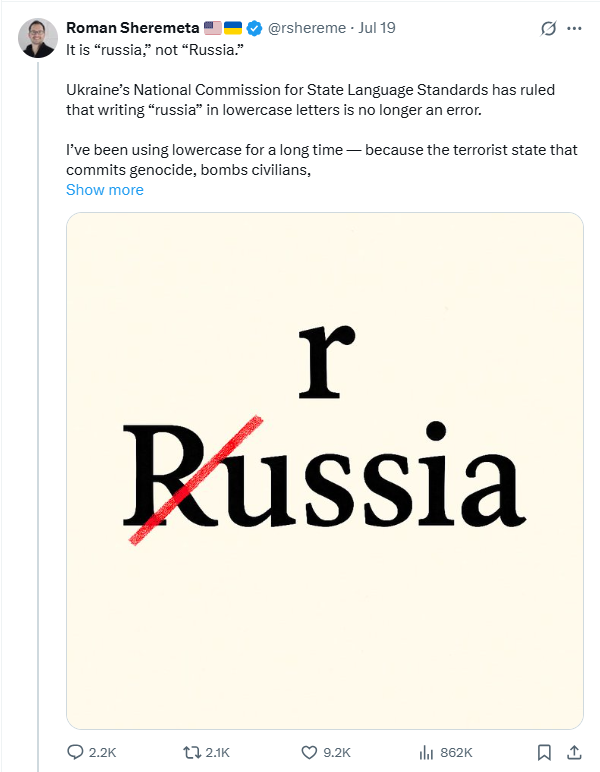The height and width of the screenshot is (772, 600).
Task: Share the post with the upload arrow icon
Action: click(x=574, y=752)
